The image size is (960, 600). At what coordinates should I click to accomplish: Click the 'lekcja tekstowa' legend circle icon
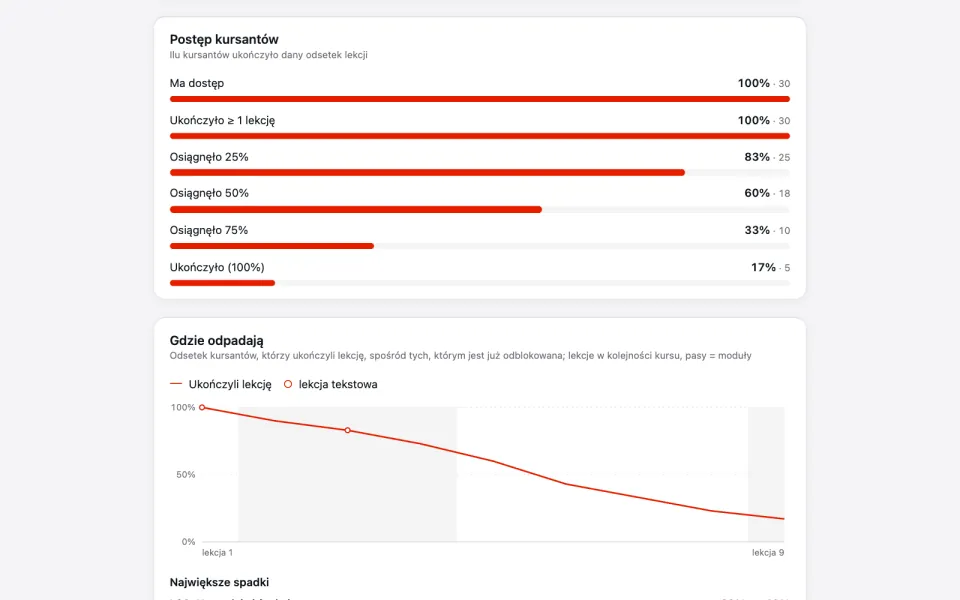tap(288, 384)
